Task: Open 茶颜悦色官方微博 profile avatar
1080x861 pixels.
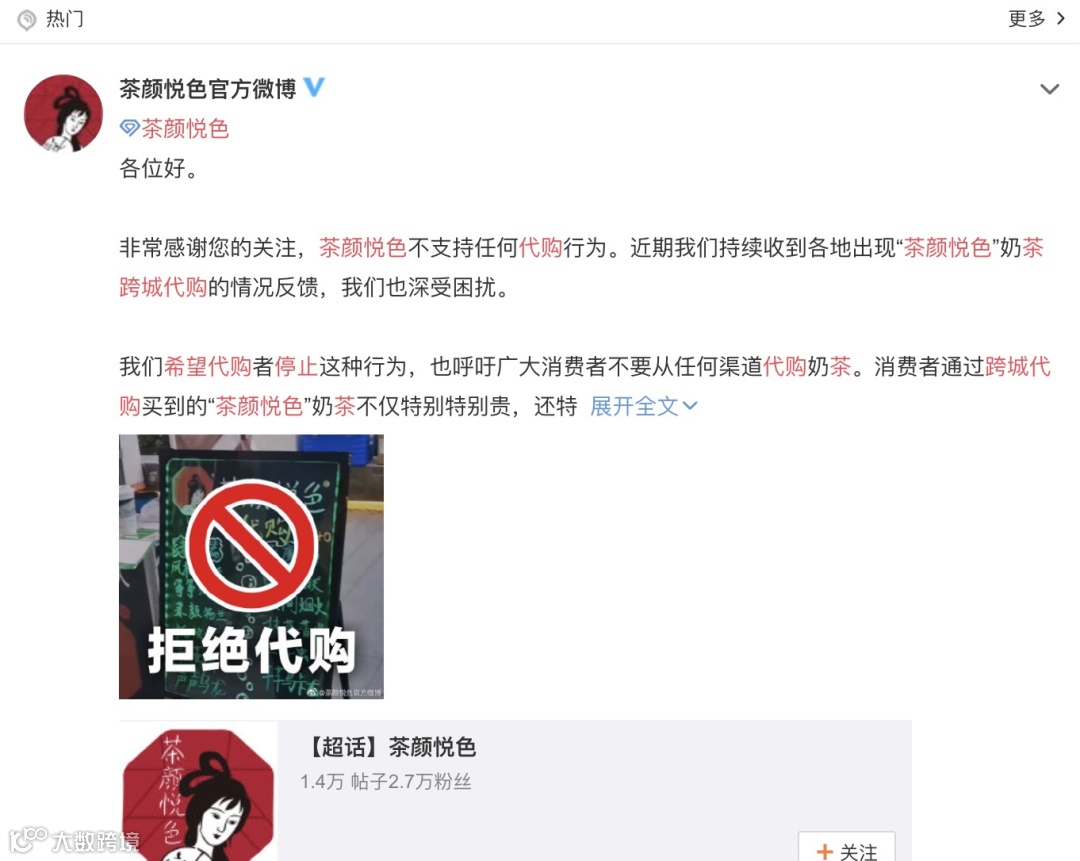Action: point(63,113)
